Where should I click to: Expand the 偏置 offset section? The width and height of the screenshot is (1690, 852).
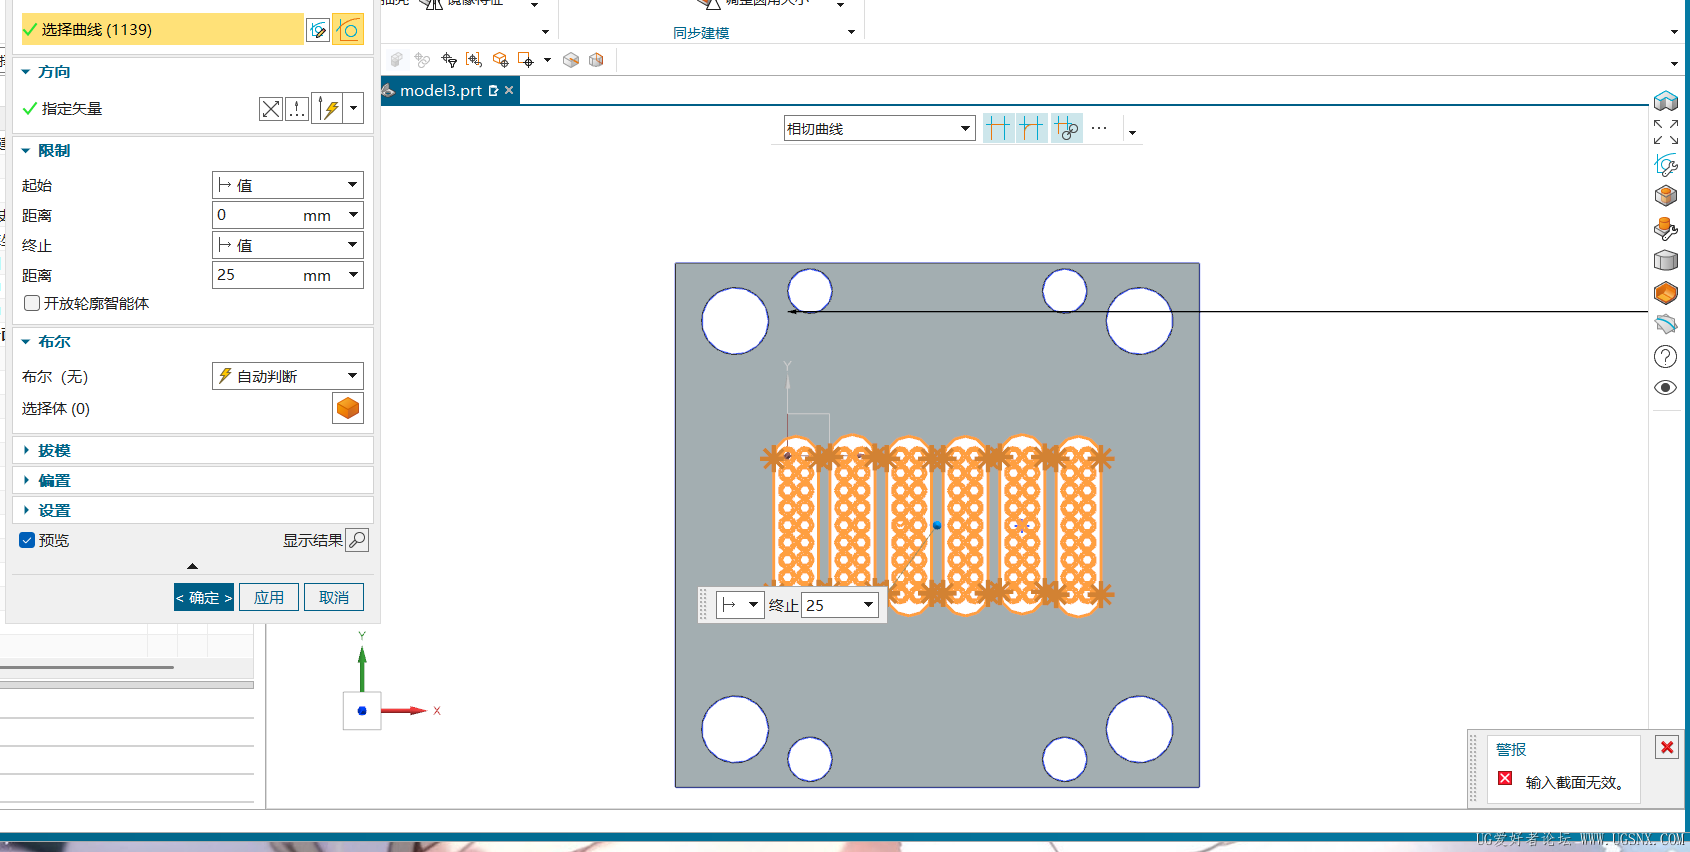[54, 481]
